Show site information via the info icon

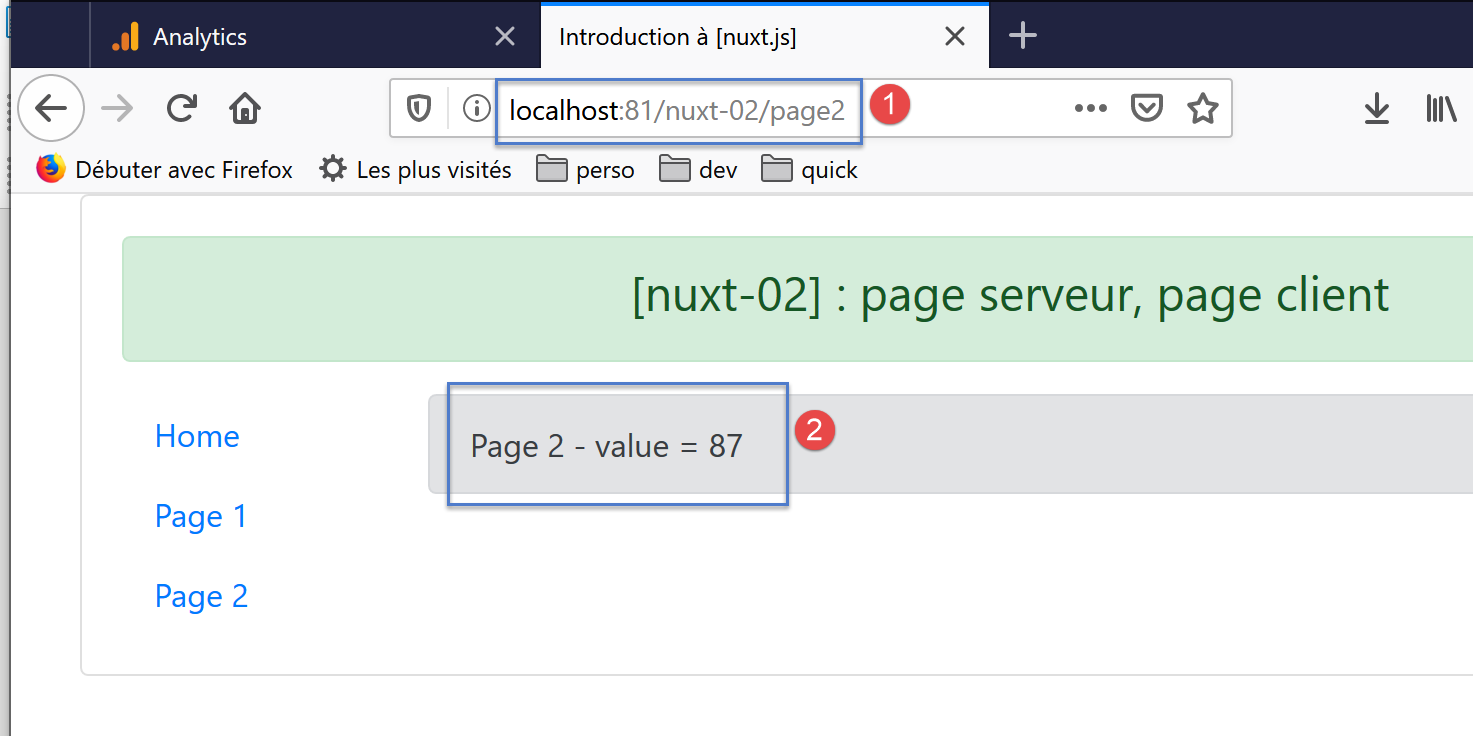point(476,108)
